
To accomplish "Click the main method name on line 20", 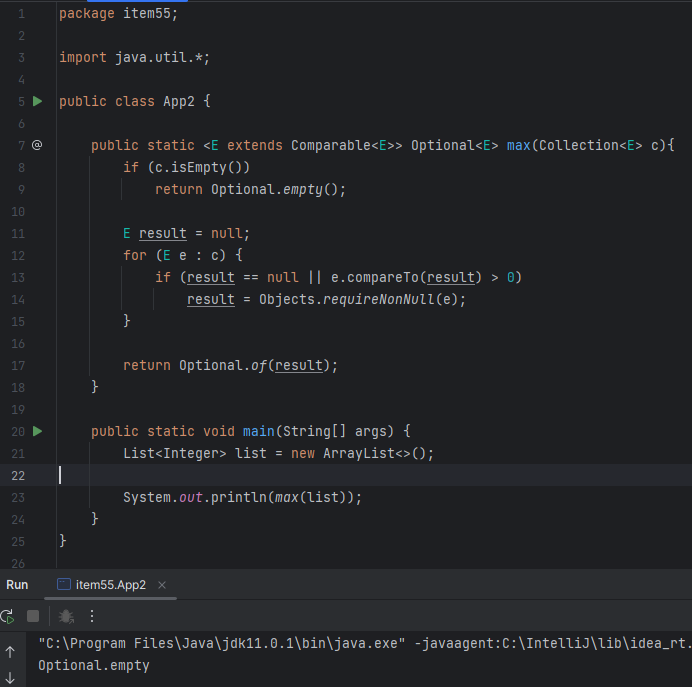I will click(x=259, y=431).
